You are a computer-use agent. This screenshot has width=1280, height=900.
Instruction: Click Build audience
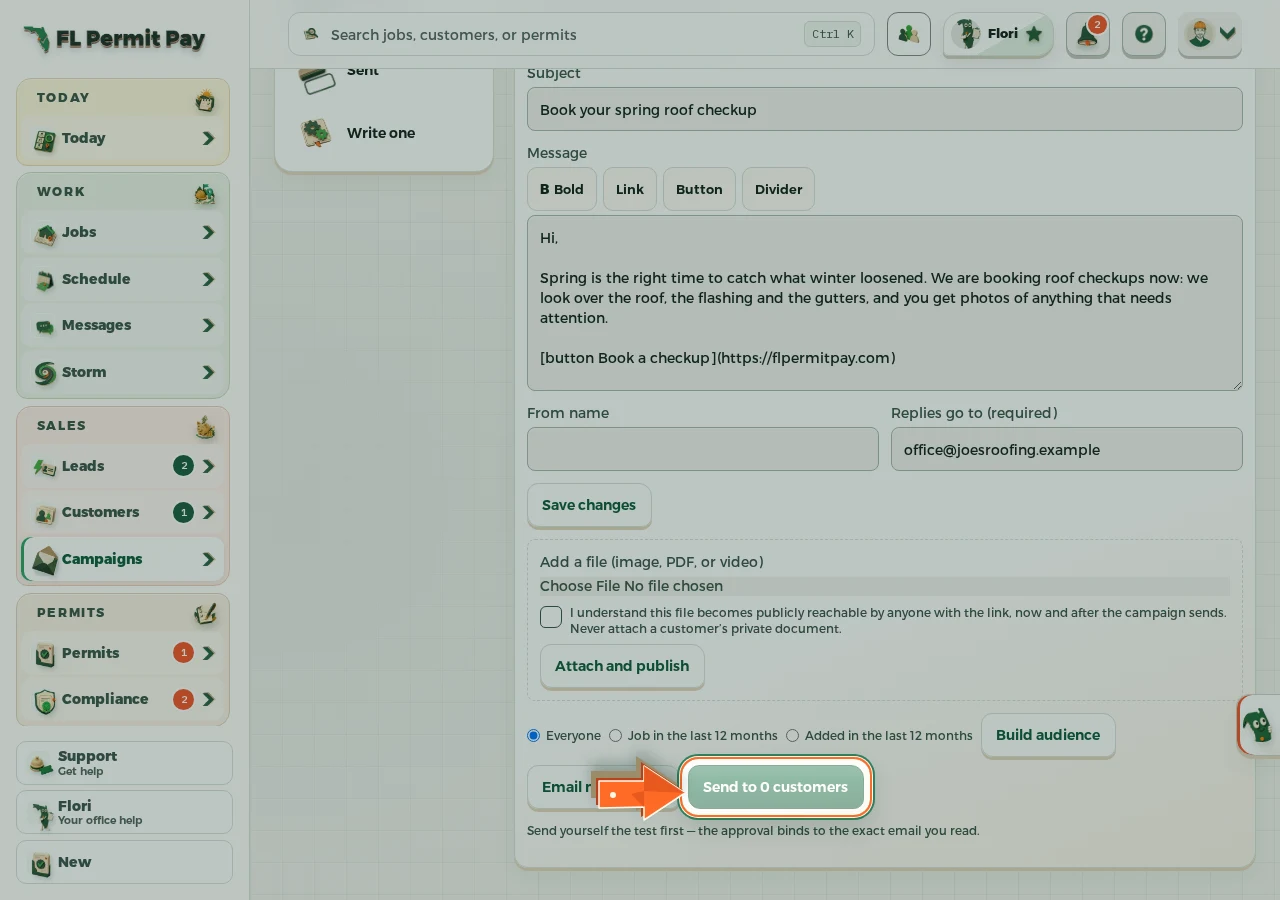point(1048,735)
